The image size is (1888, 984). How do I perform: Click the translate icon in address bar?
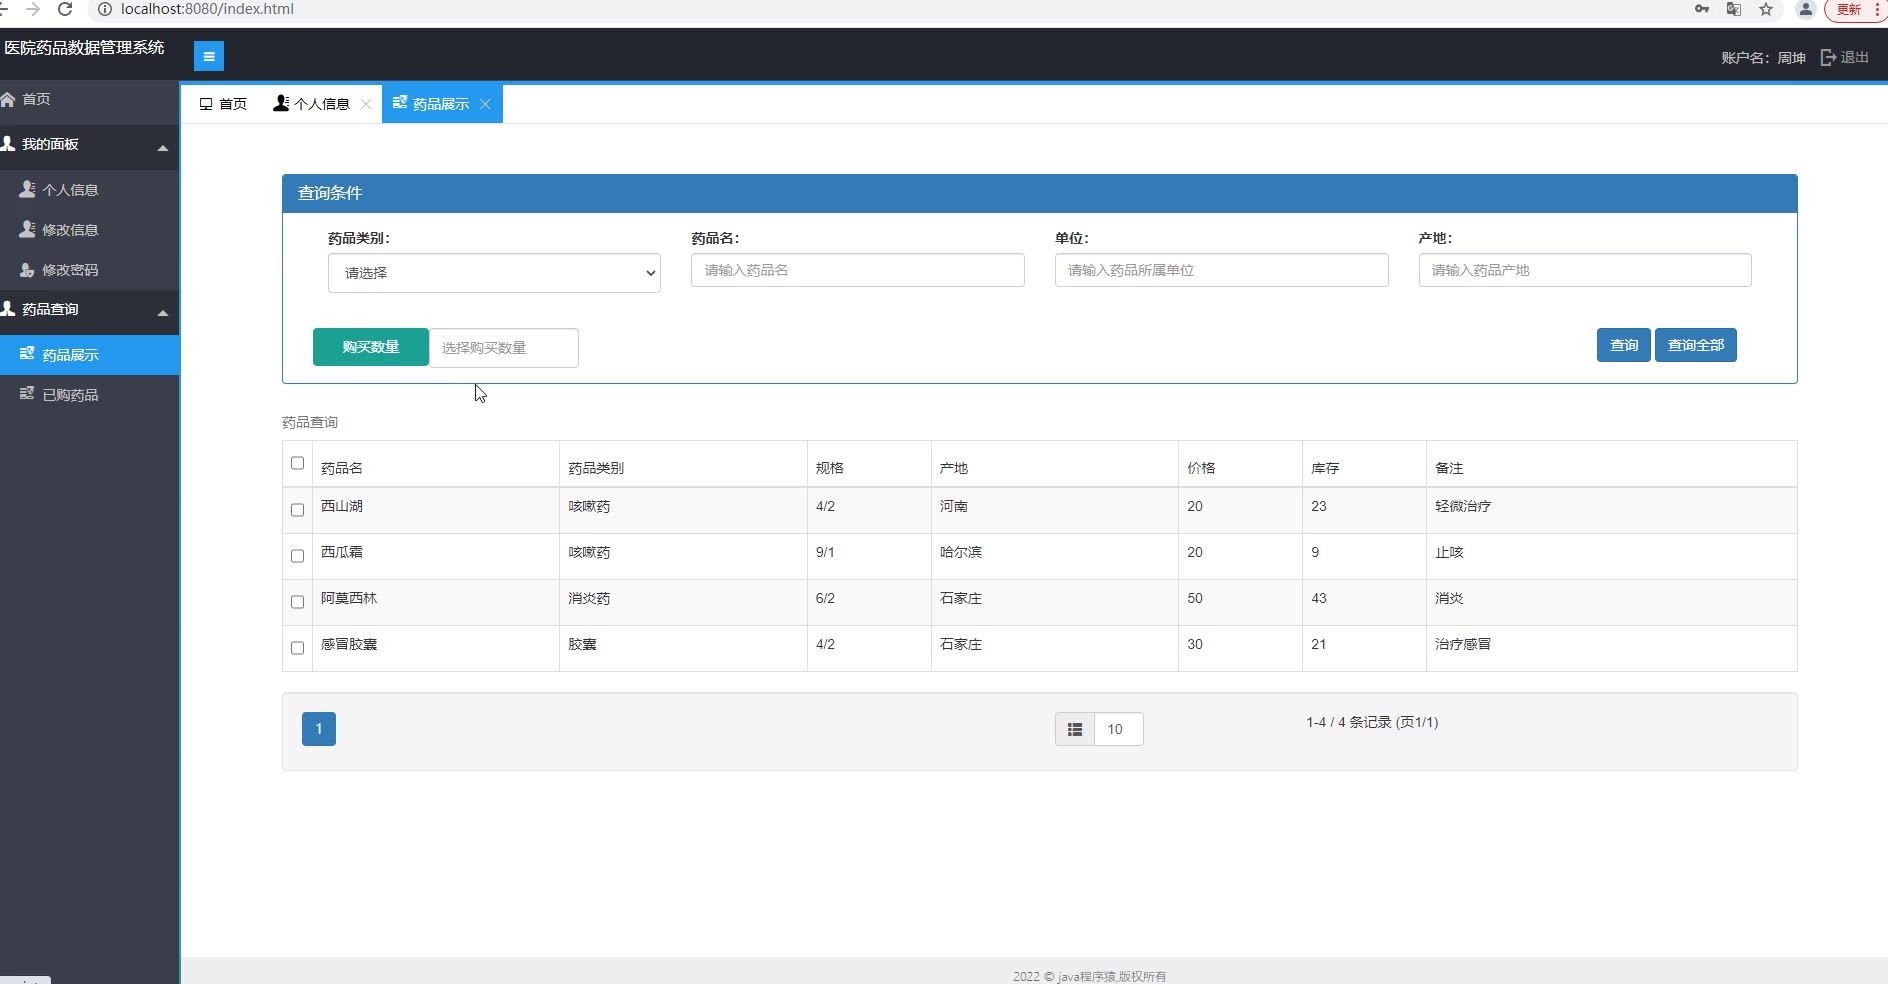(1734, 9)
